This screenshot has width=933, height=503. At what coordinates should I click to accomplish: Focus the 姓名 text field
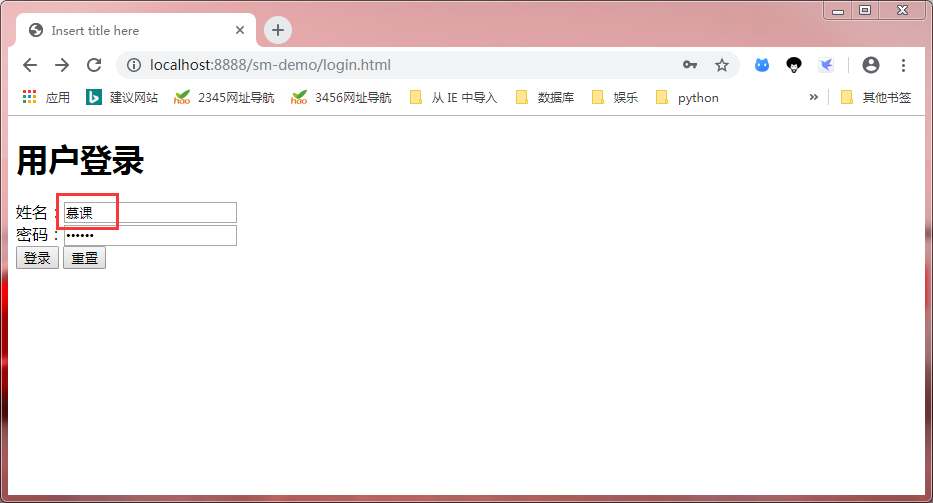click(151, 213)
